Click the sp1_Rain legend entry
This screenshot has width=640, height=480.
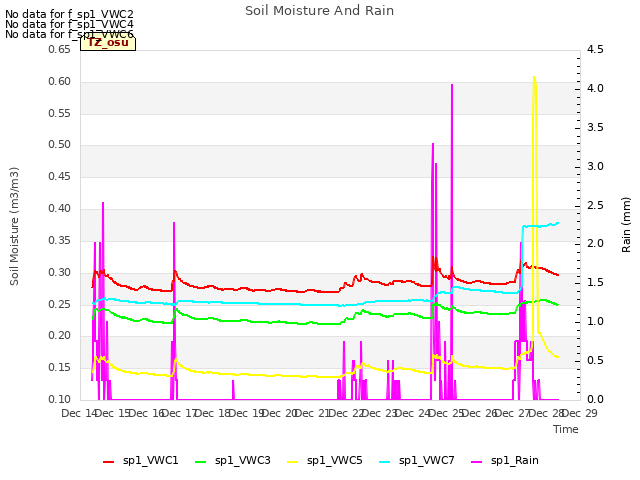[504, 461]
